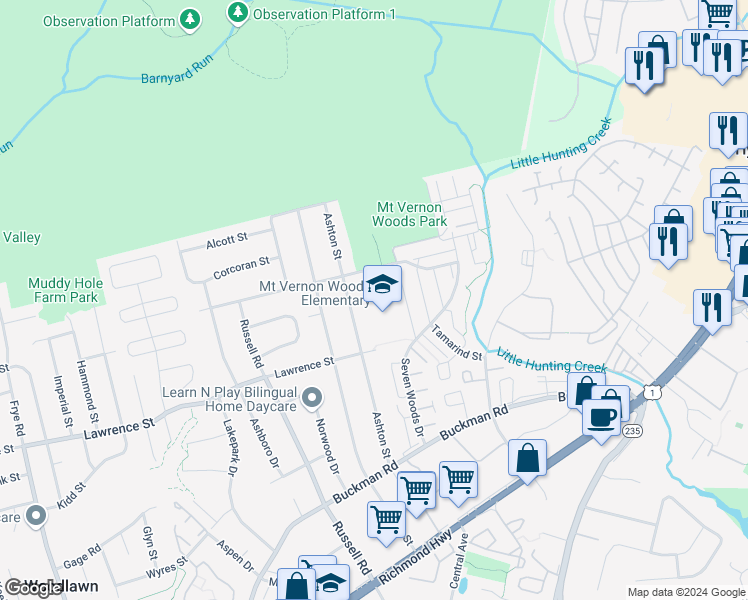The height and width of the screenshot is (600, 748).
Task: Click the Barnyard Run stream label
Action: point(177,70)
